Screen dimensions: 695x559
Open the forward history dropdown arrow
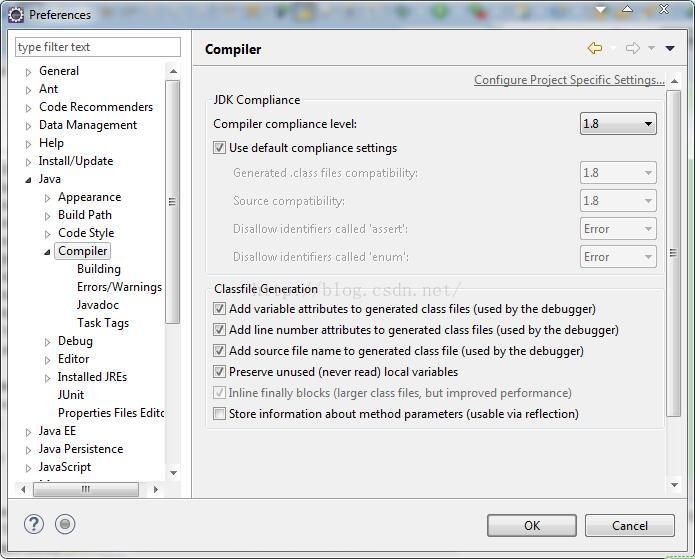click(x=651, y=48)
